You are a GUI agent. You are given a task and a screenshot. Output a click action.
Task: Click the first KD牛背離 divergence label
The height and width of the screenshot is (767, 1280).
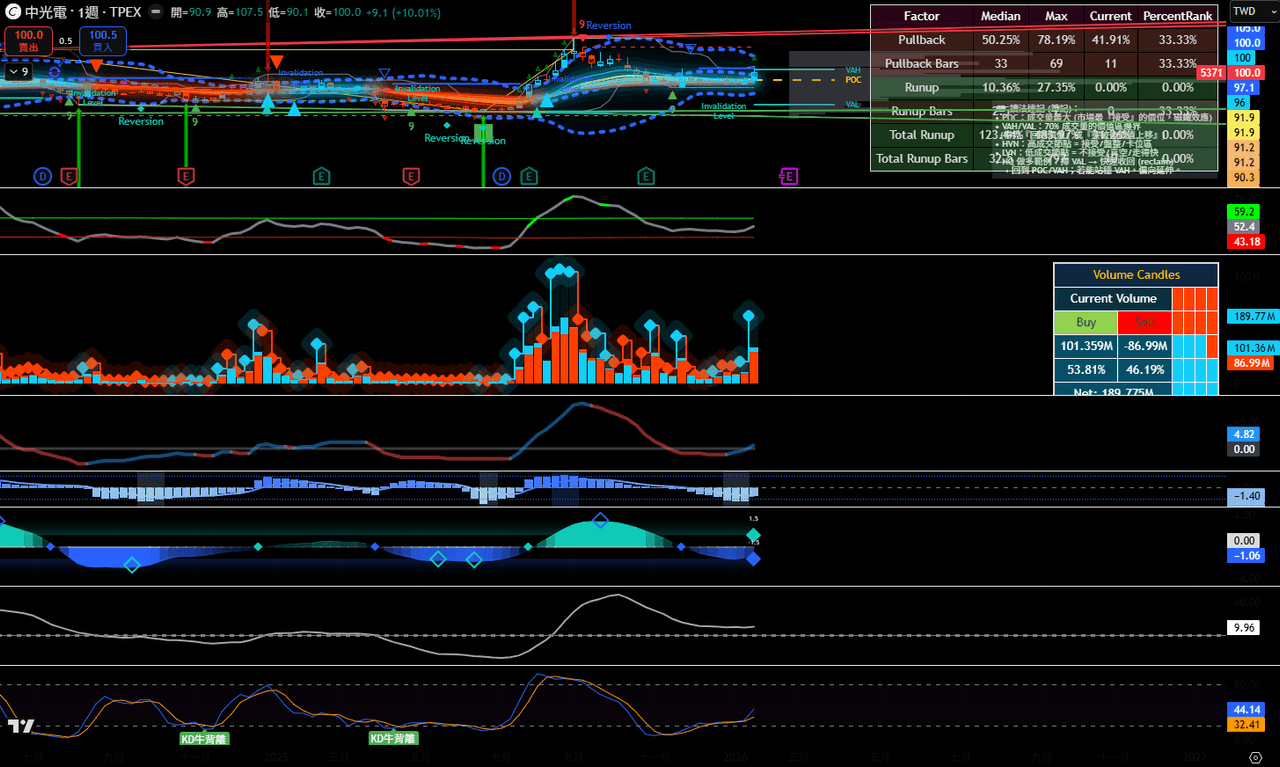pyautogui.click(x=204, y=739)
